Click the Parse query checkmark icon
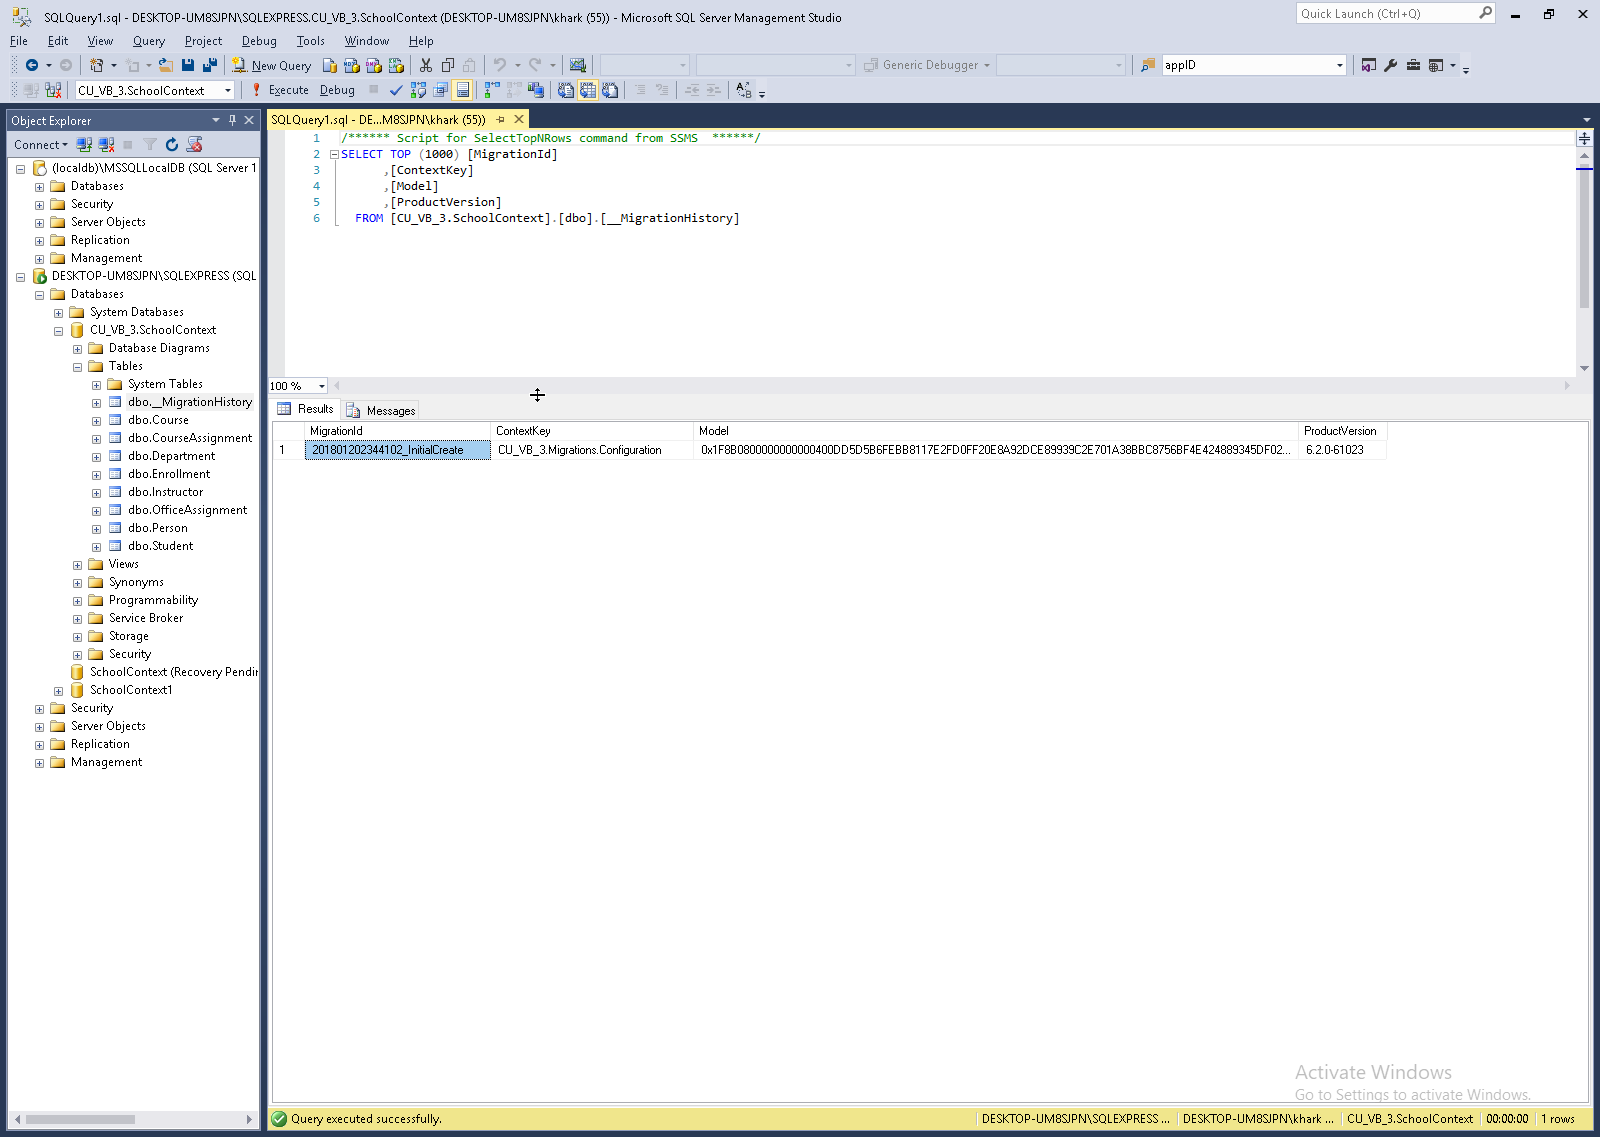 point(396,90)
